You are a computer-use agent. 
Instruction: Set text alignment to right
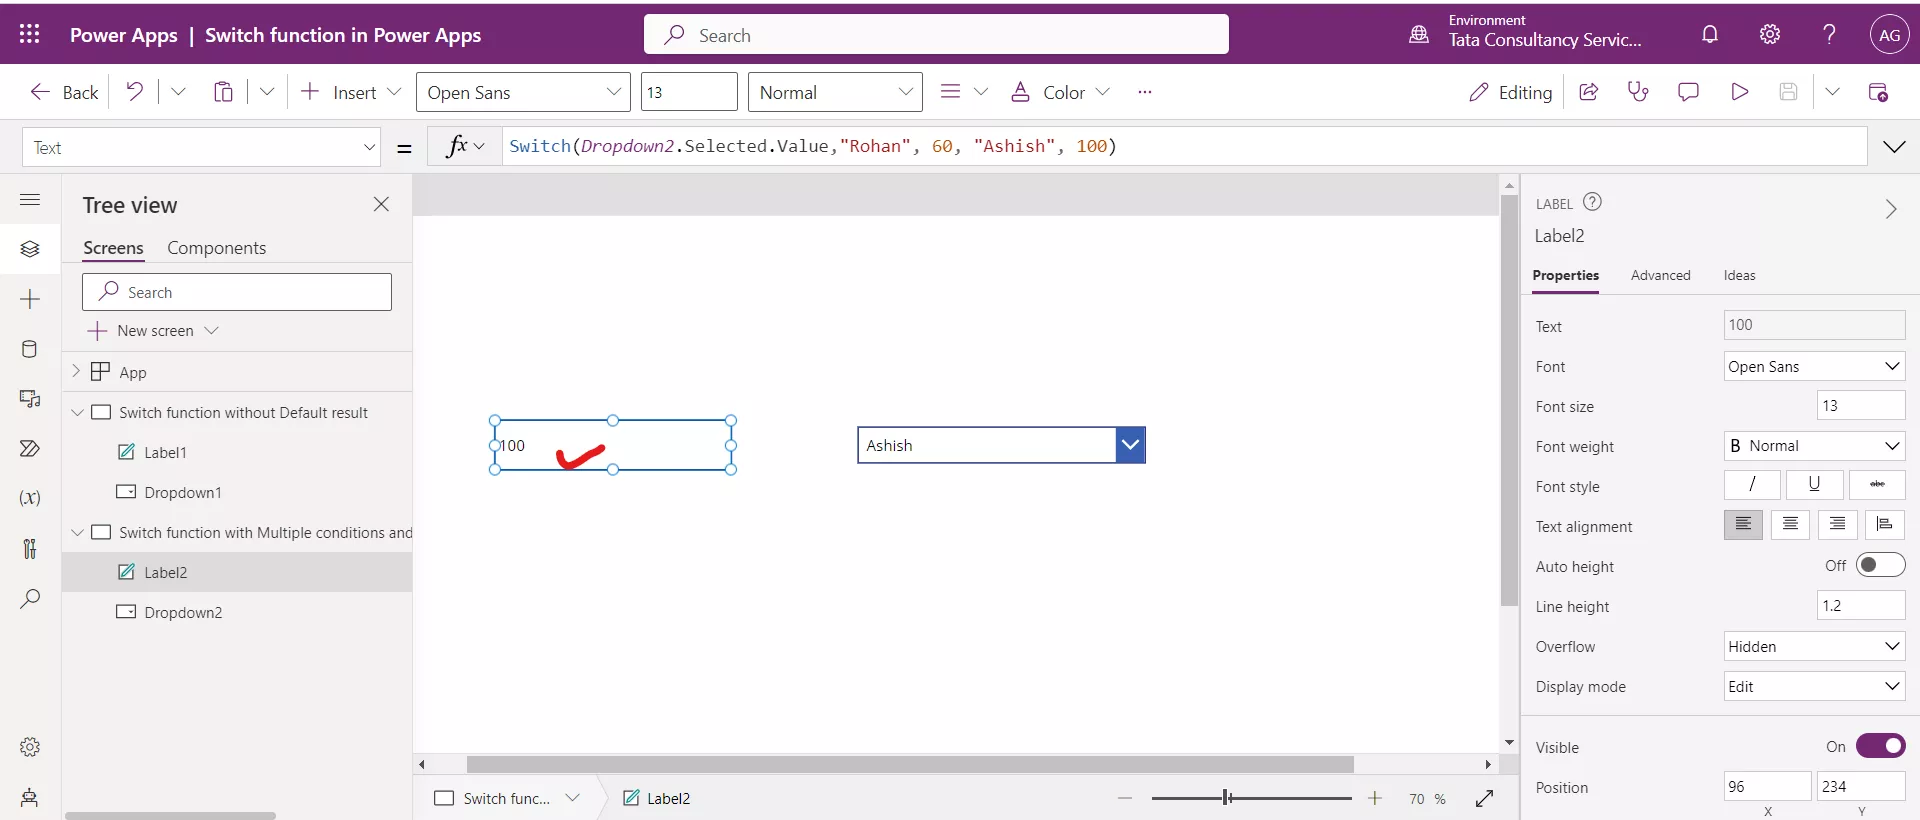(1837, 525)
